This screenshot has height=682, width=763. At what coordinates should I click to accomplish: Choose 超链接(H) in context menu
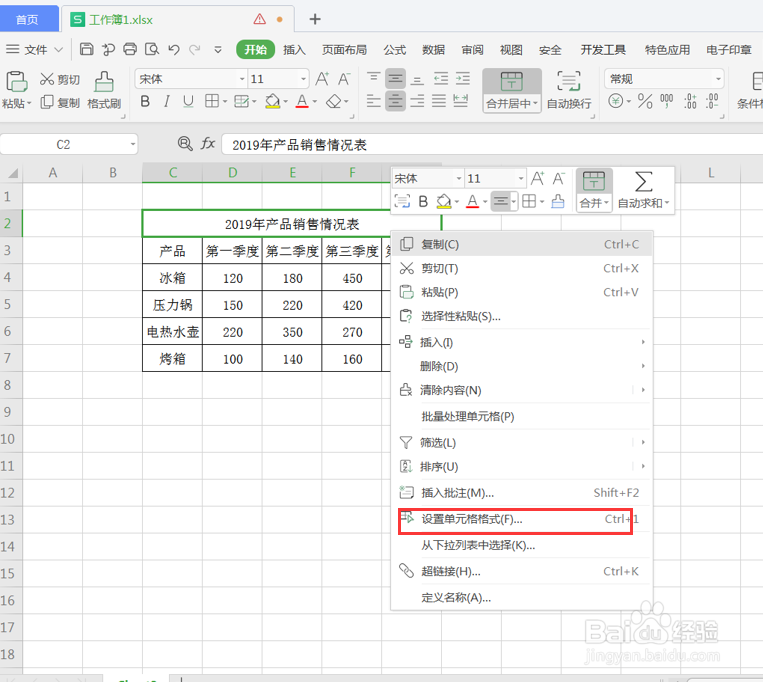(x=522, y=572)
